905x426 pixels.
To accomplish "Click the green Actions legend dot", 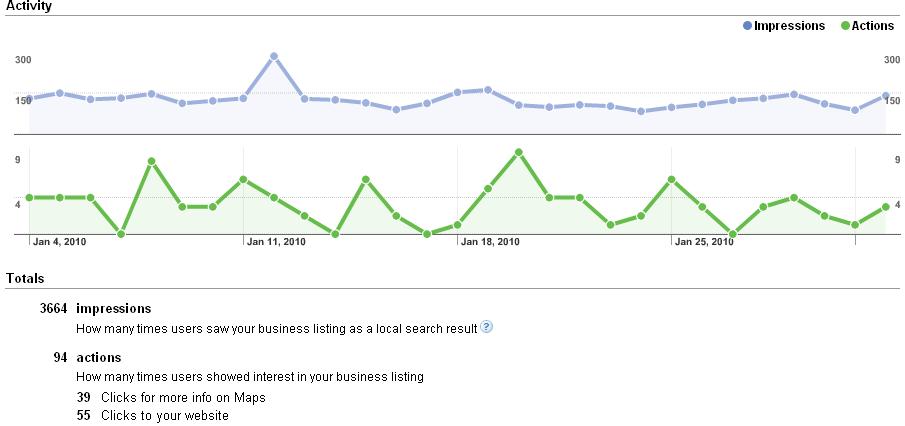I will (x=845, y=26).
